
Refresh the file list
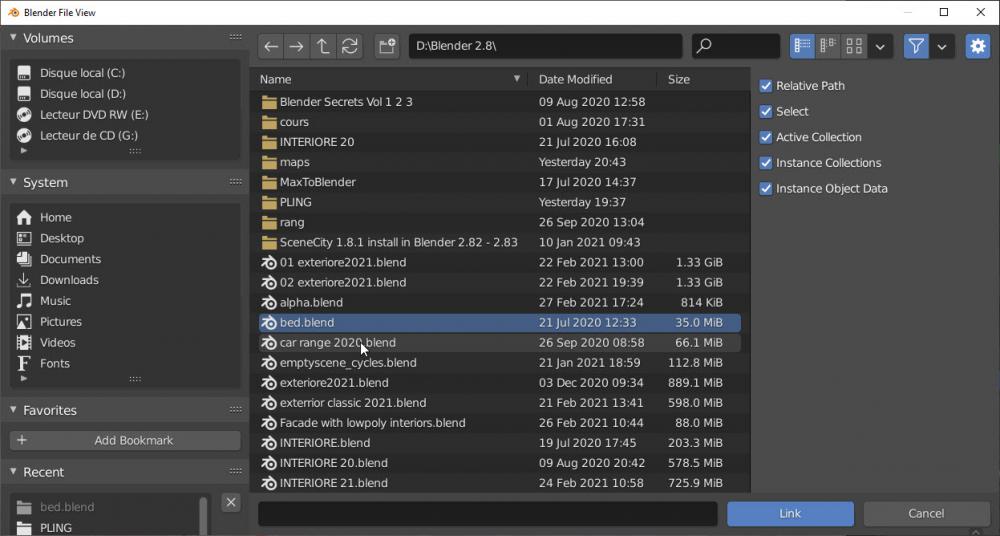(349, 47)
